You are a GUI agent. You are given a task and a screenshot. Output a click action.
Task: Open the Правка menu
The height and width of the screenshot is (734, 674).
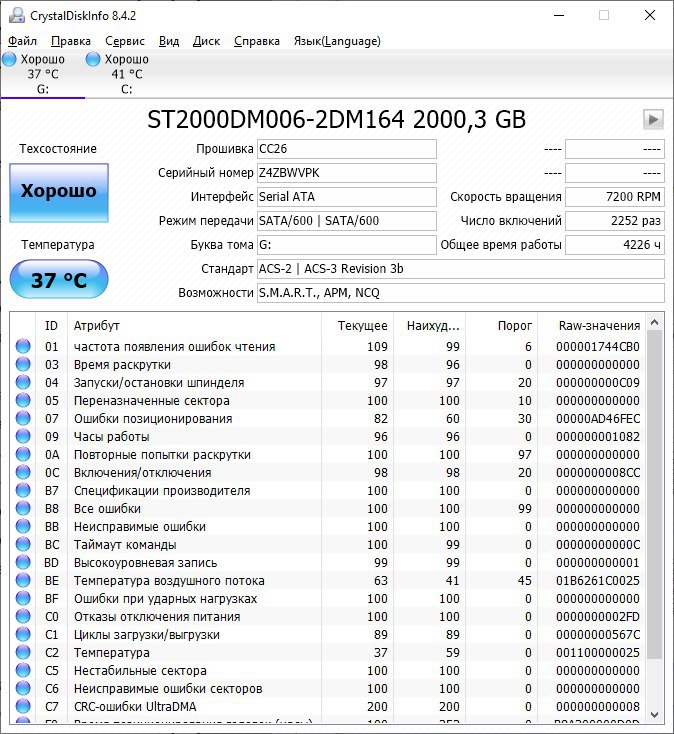(x=71, y=41)
